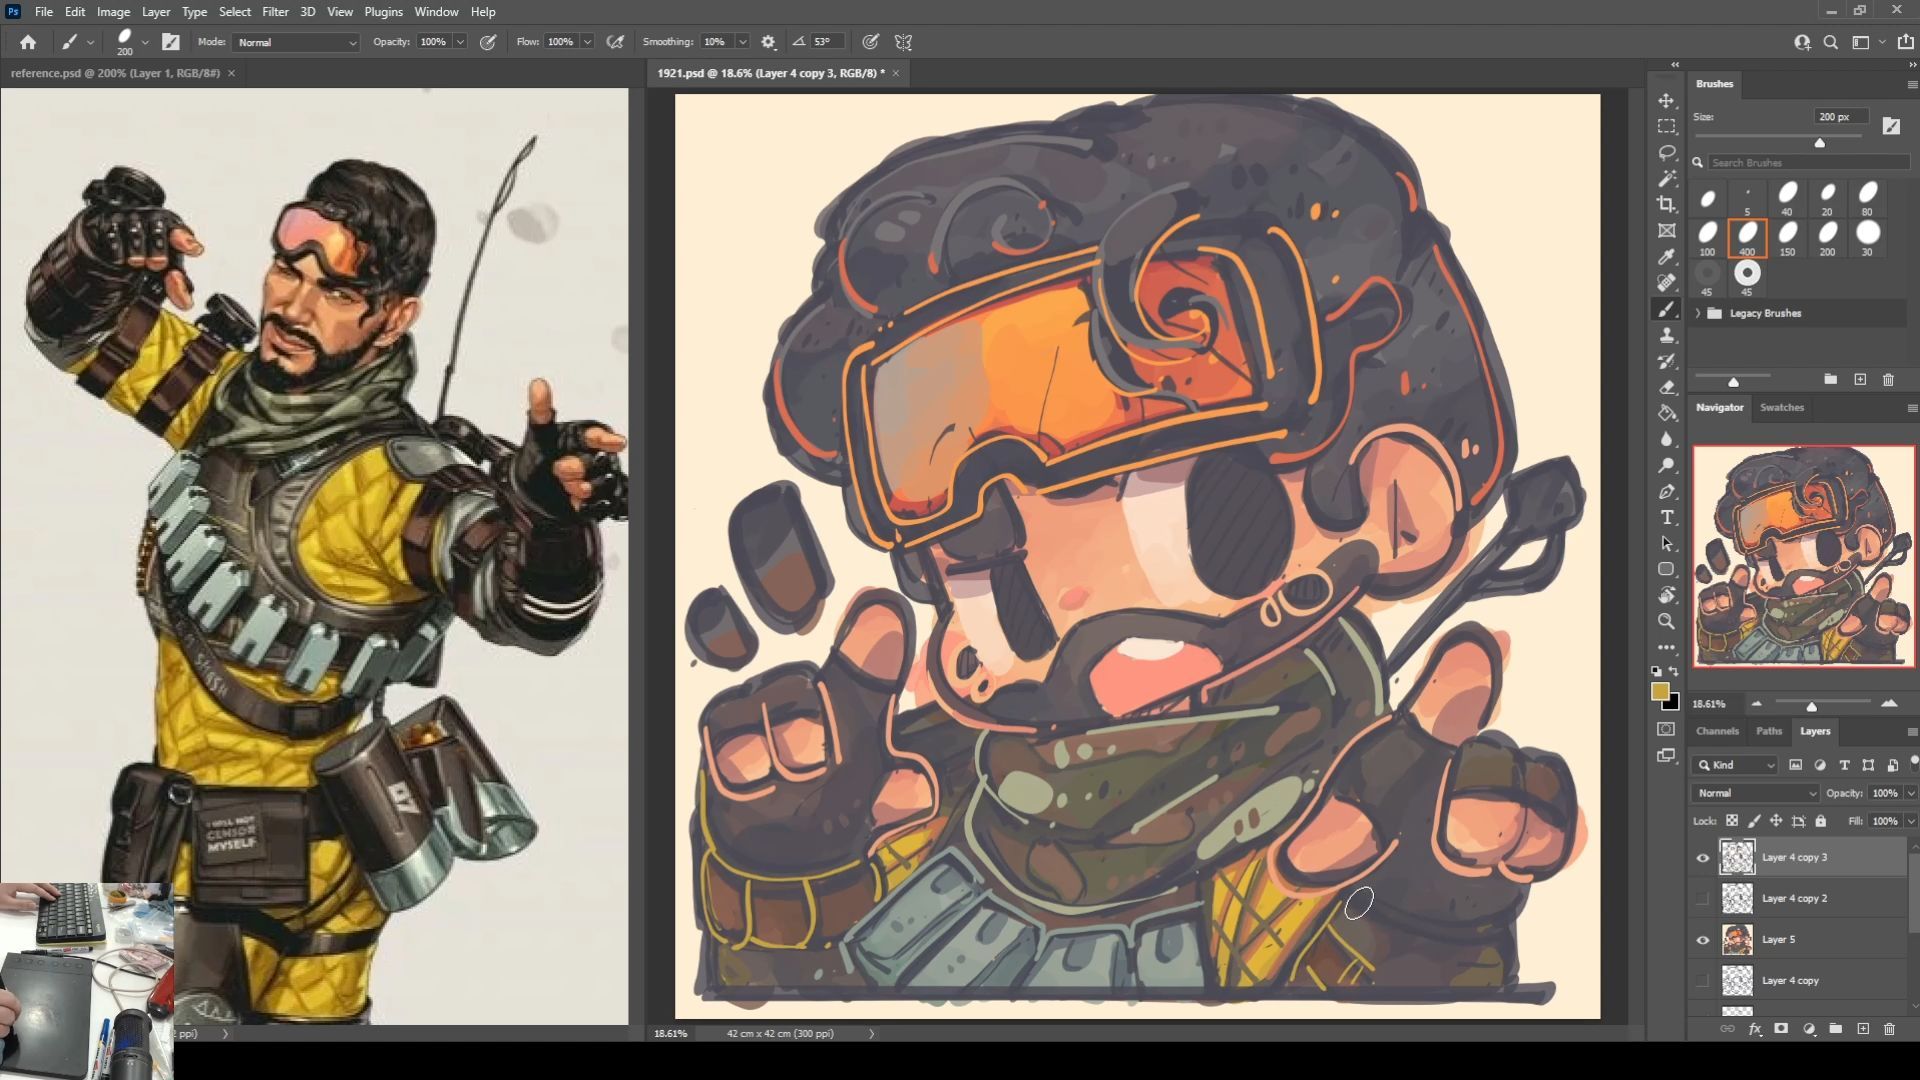
Task: Click the Home icon in options bar
Action: (28, 42)
